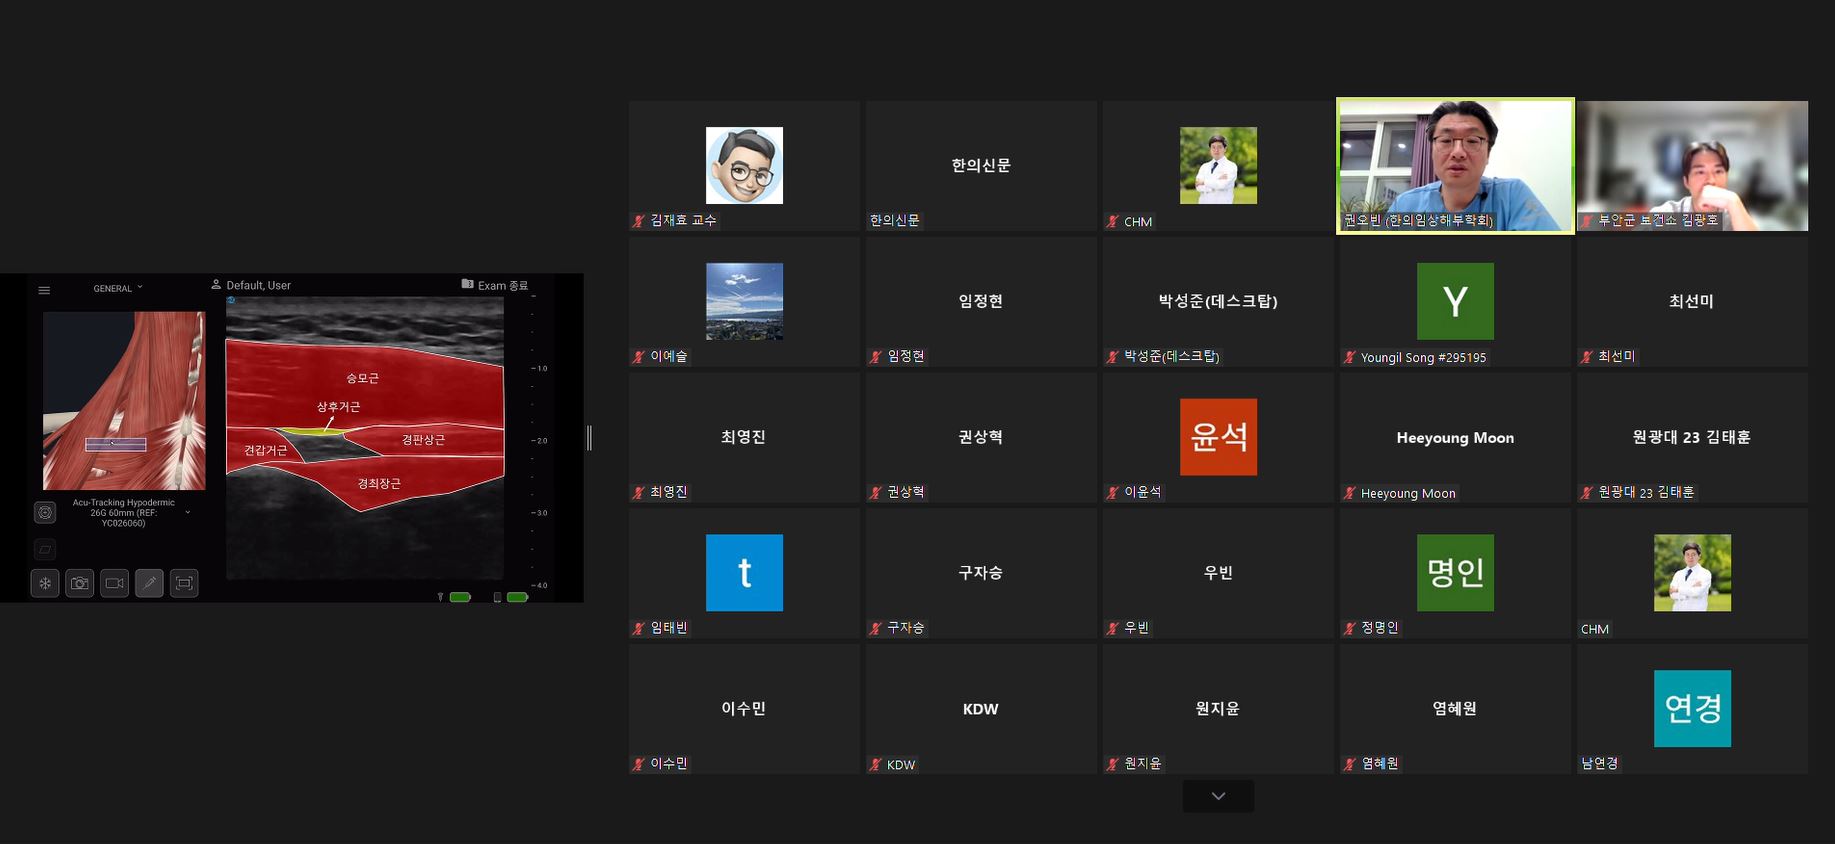
Task: Freeze the ultrasound image with snowflake button
Action: point(45,583)
